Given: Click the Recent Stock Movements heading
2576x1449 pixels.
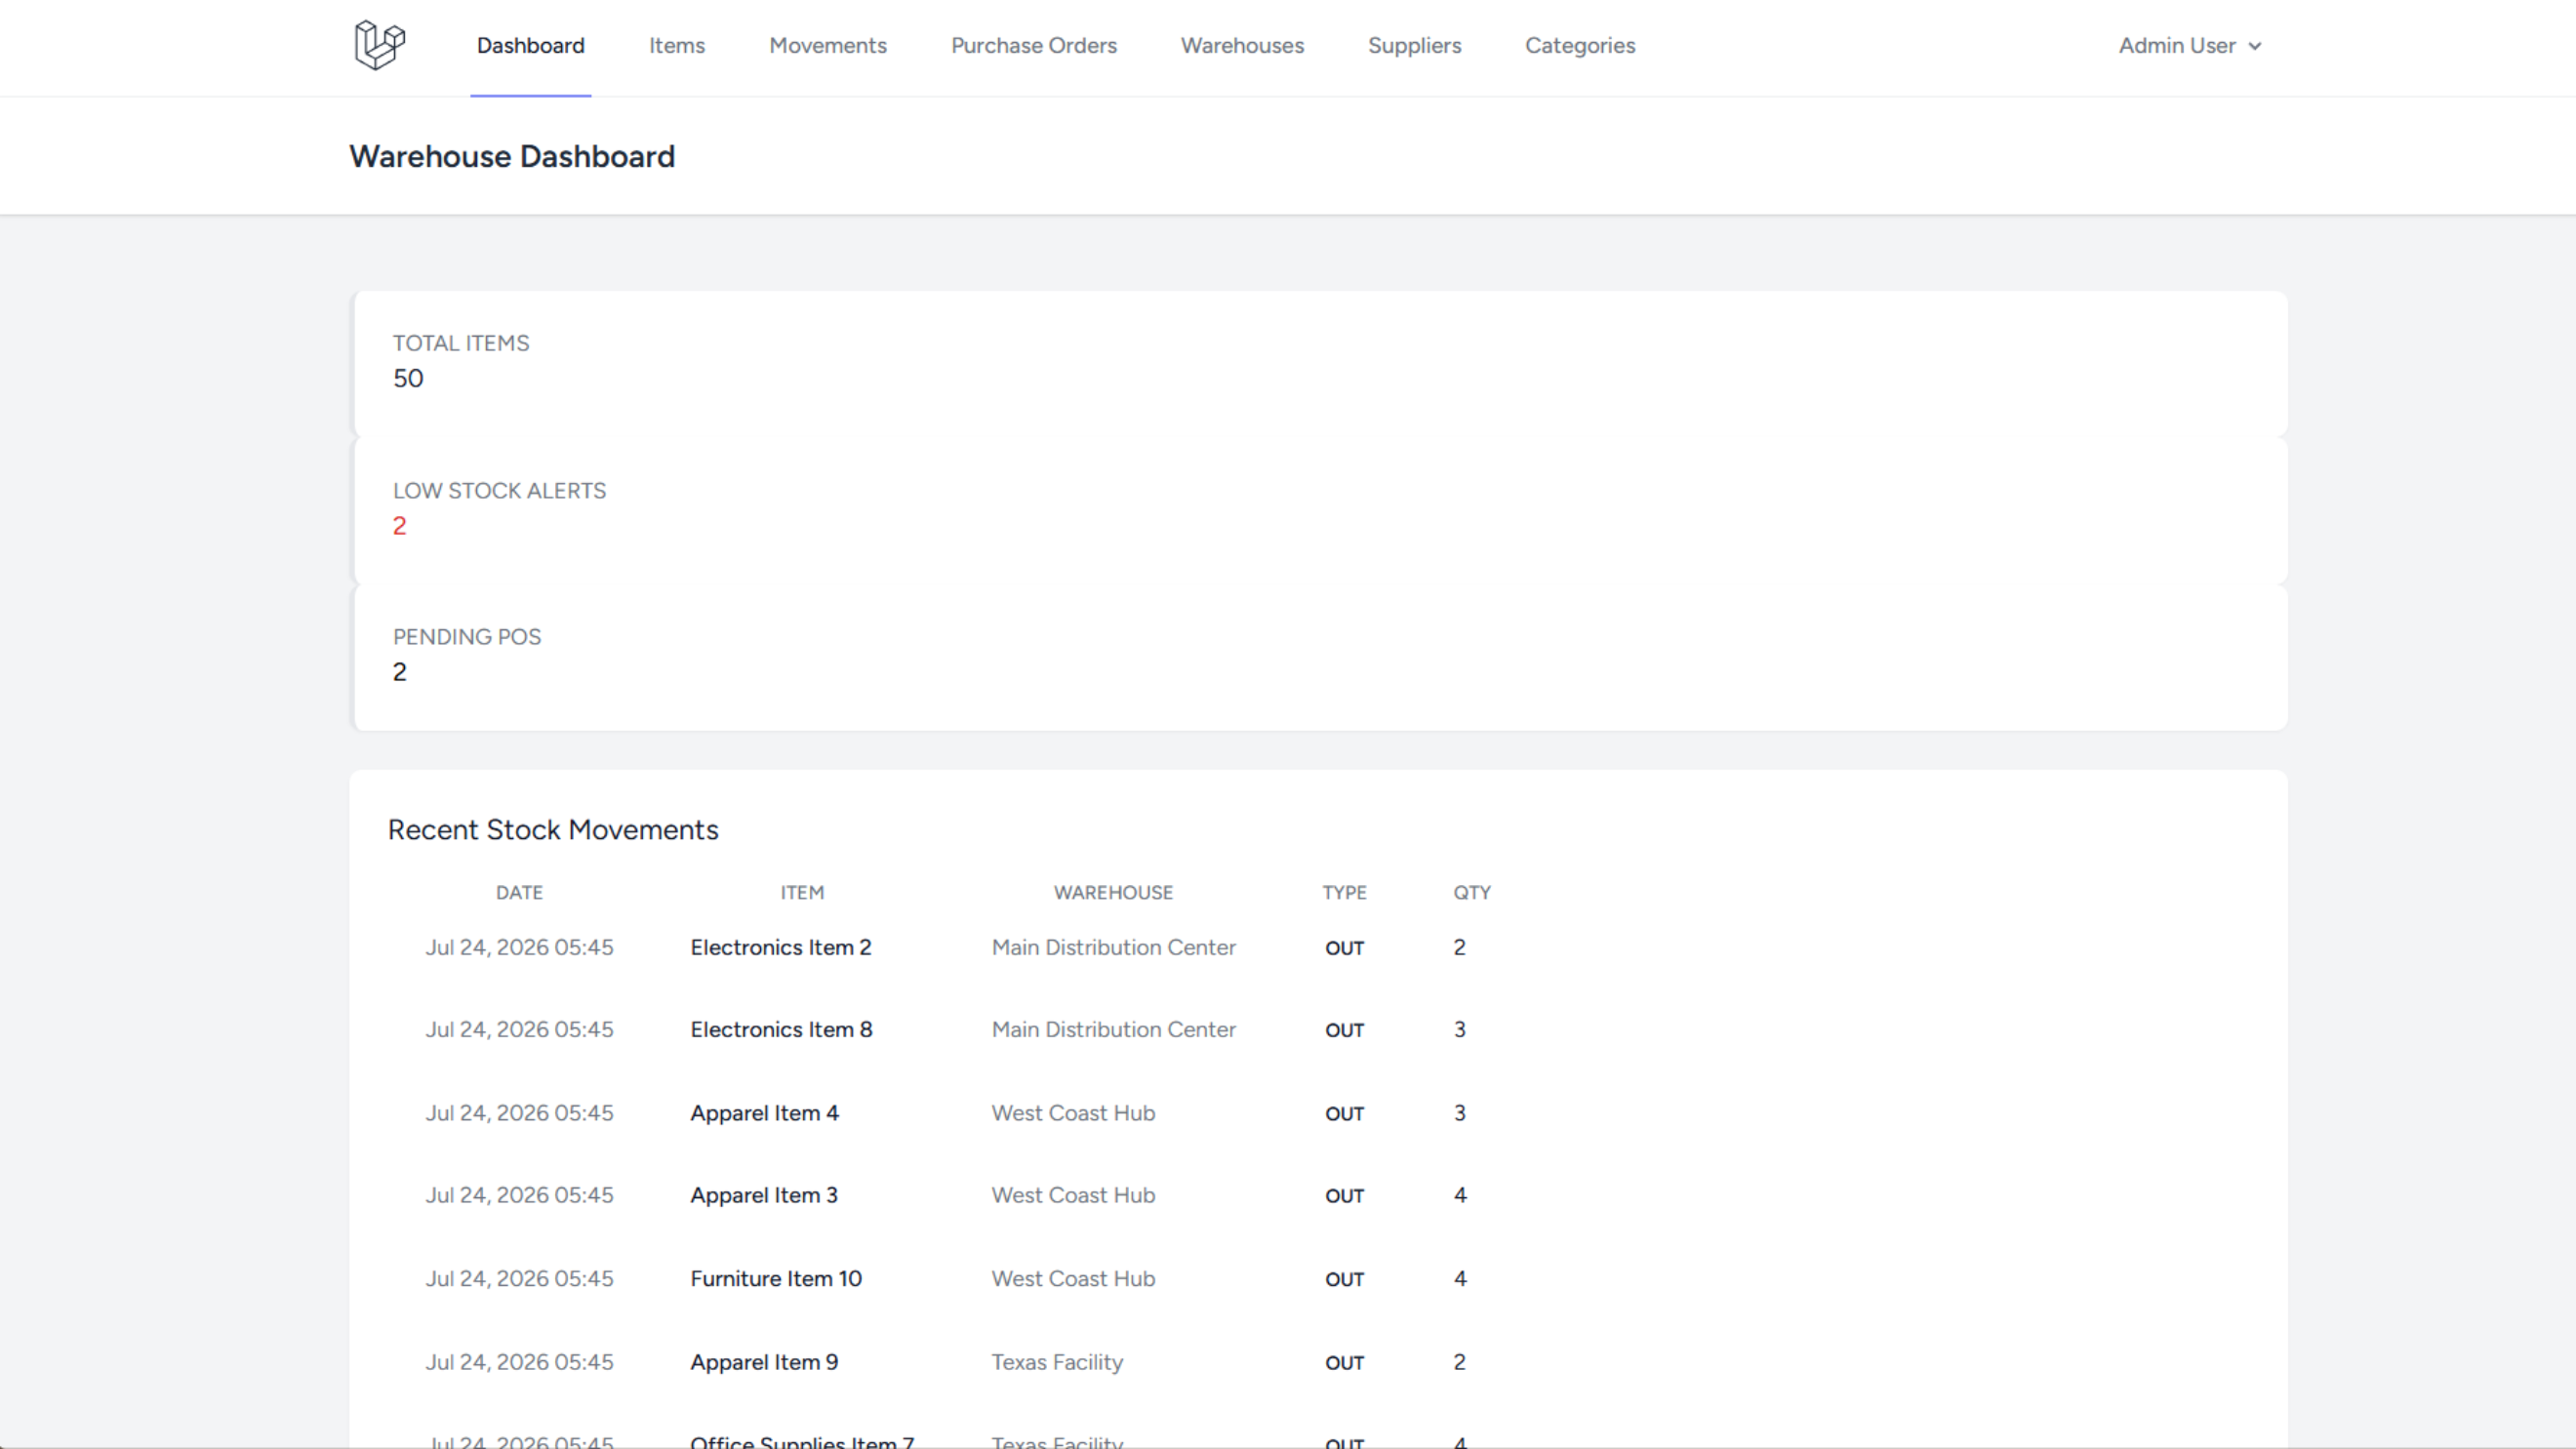Looking at the screenshot, I should 553,830.
